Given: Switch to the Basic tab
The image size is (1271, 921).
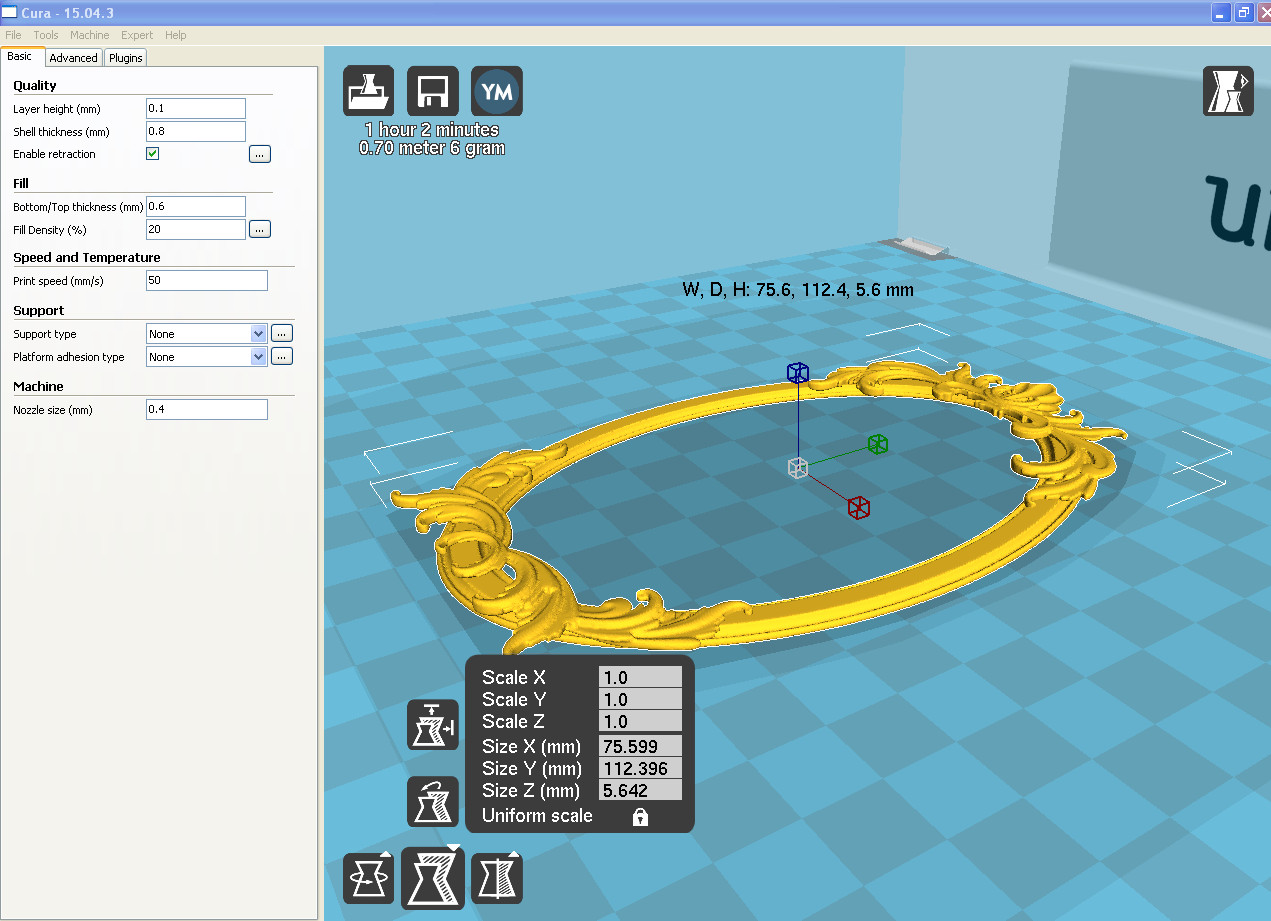Looking at the screenshot, I should tap(21, 57).
